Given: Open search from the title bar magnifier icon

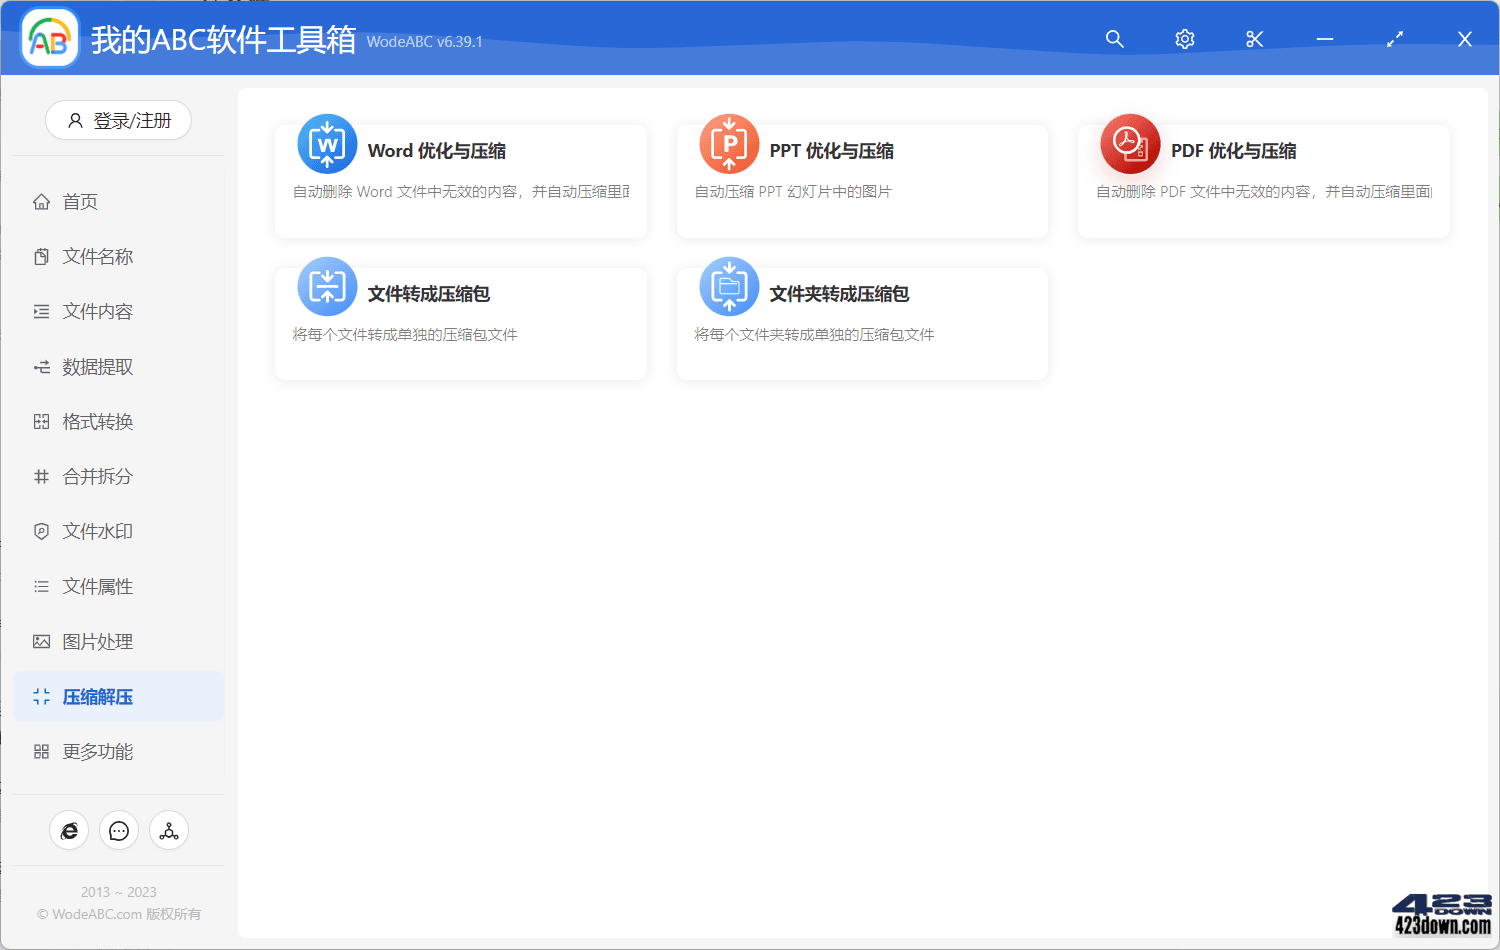Looking at the screenshot, I should coord(1114,38).
